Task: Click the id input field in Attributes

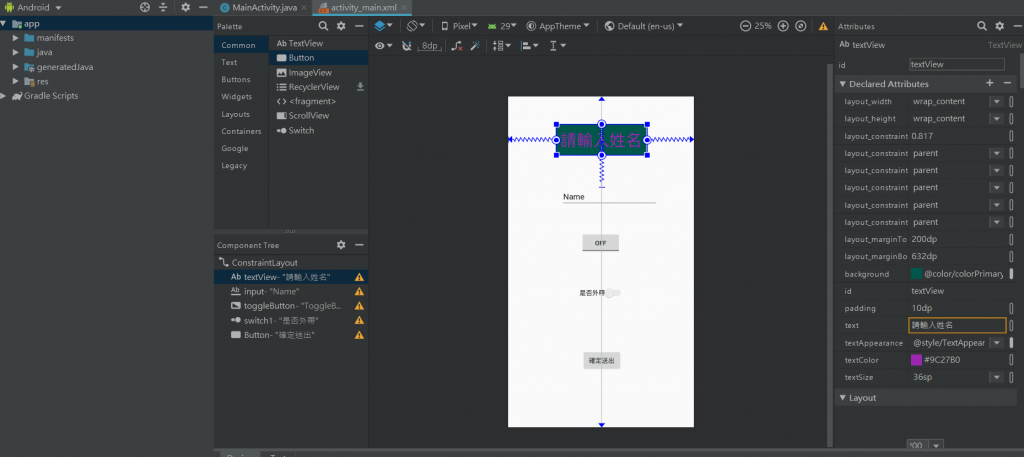Action: (956, 64)
